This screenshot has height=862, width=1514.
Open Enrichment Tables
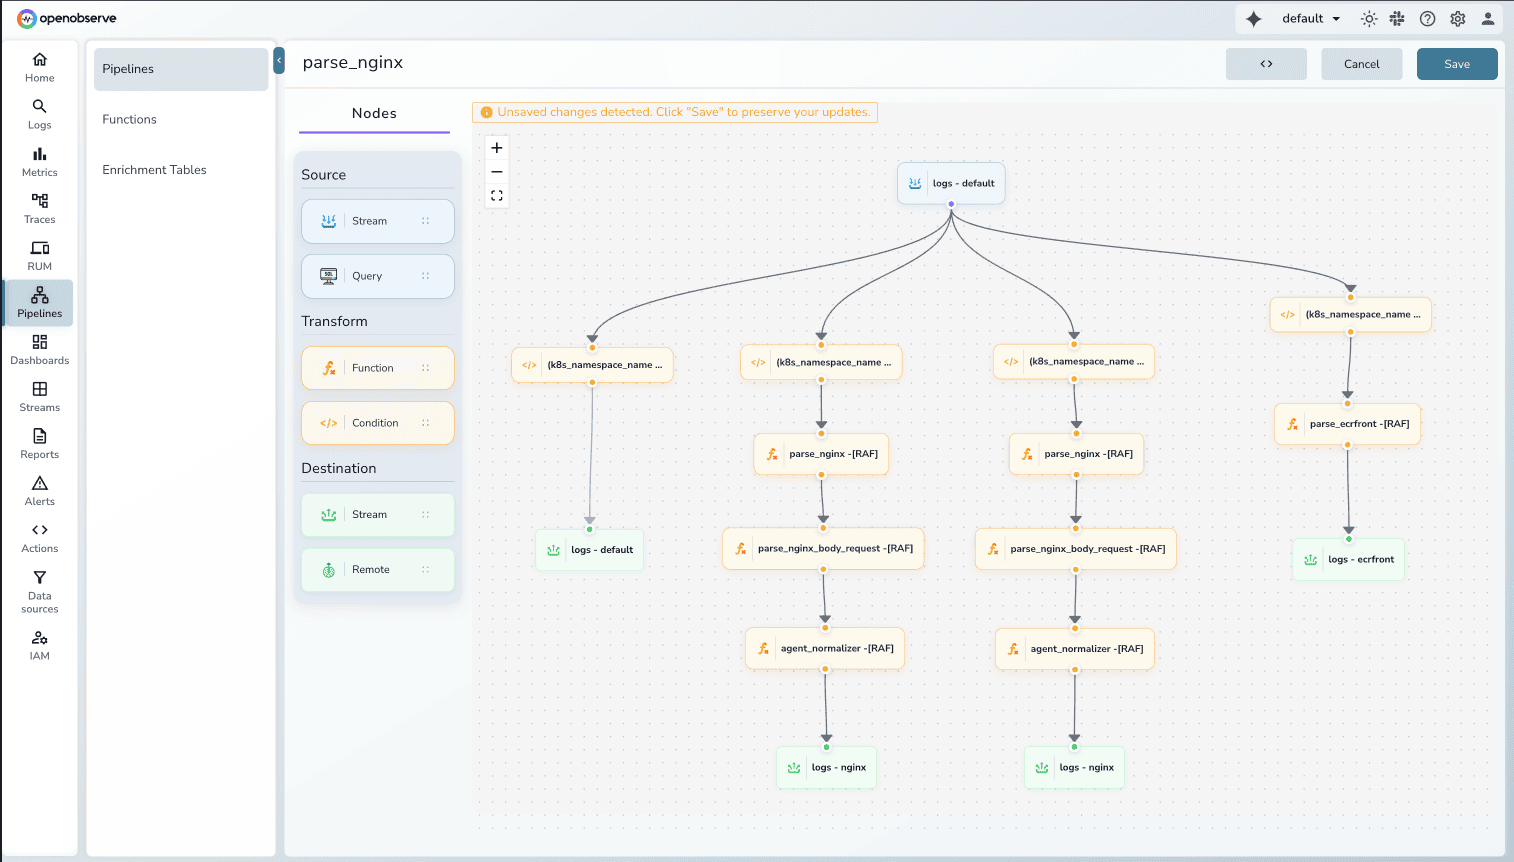pos(154,169)
